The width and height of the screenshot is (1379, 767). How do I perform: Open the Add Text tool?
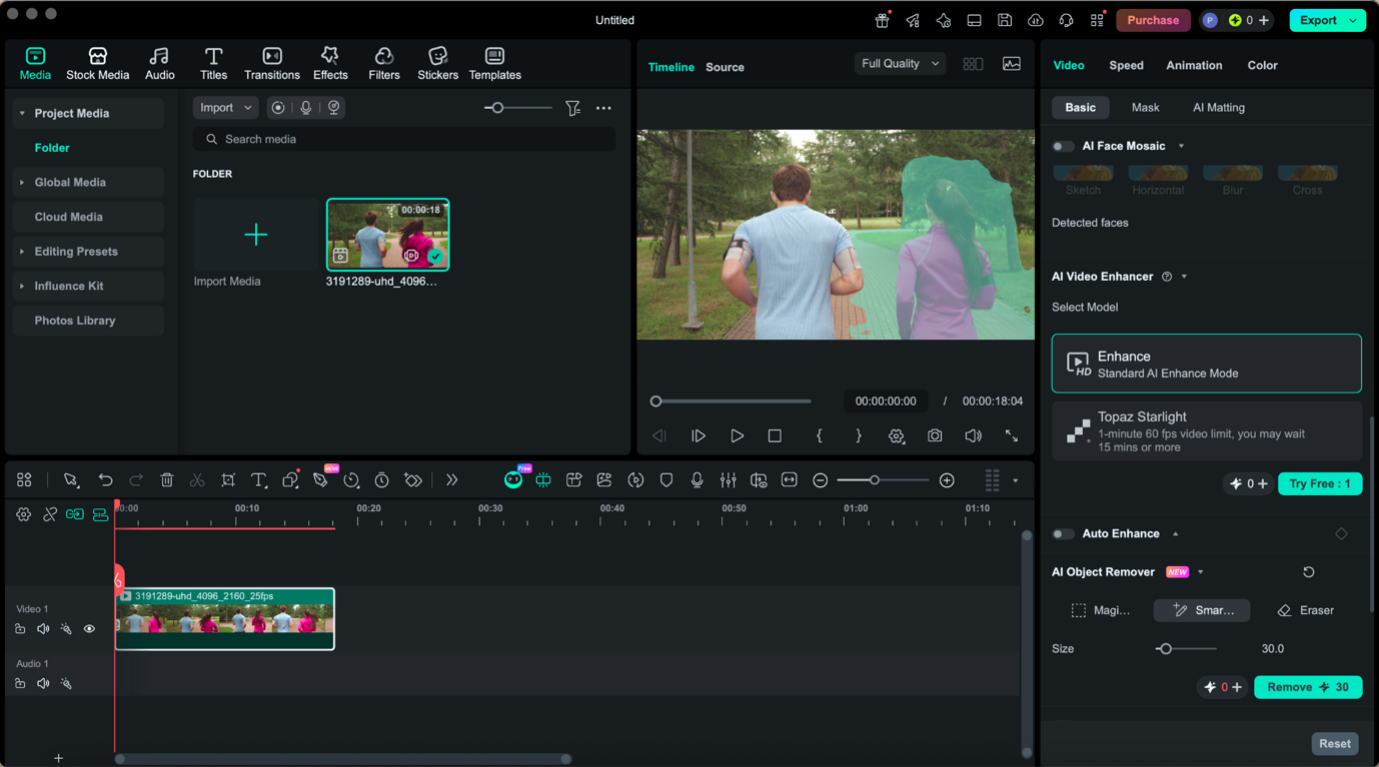259,480
